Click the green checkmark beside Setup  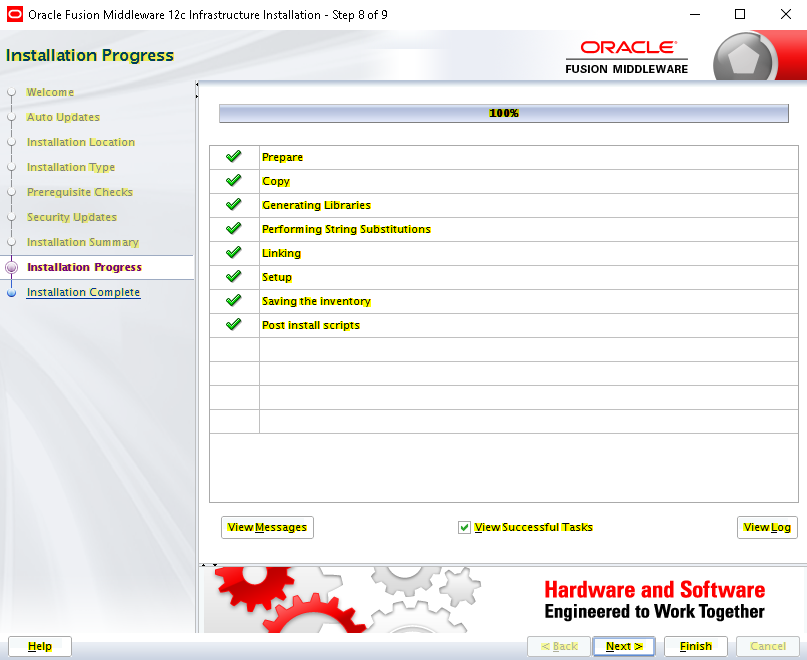click(x=234, y=276)
